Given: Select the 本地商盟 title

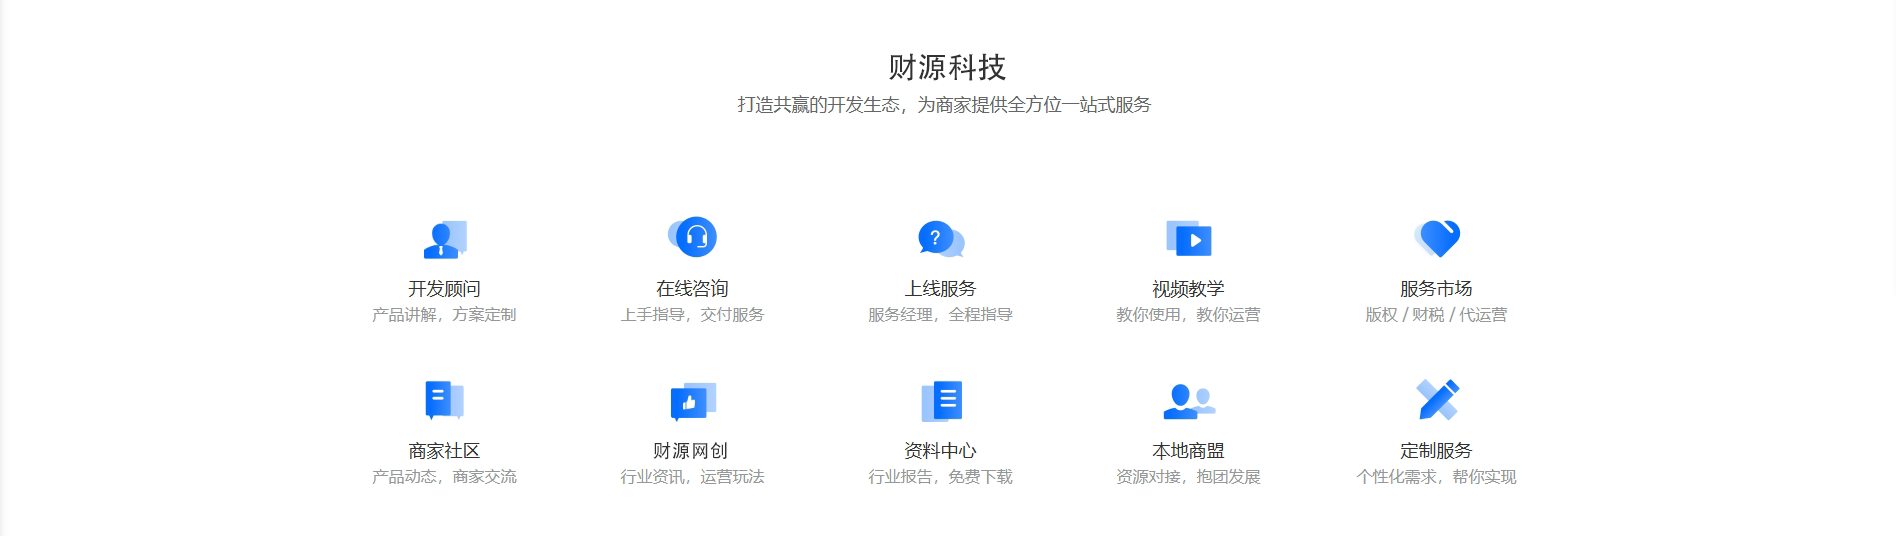Looking at the screenshot, I should [x=1188, y=450].
